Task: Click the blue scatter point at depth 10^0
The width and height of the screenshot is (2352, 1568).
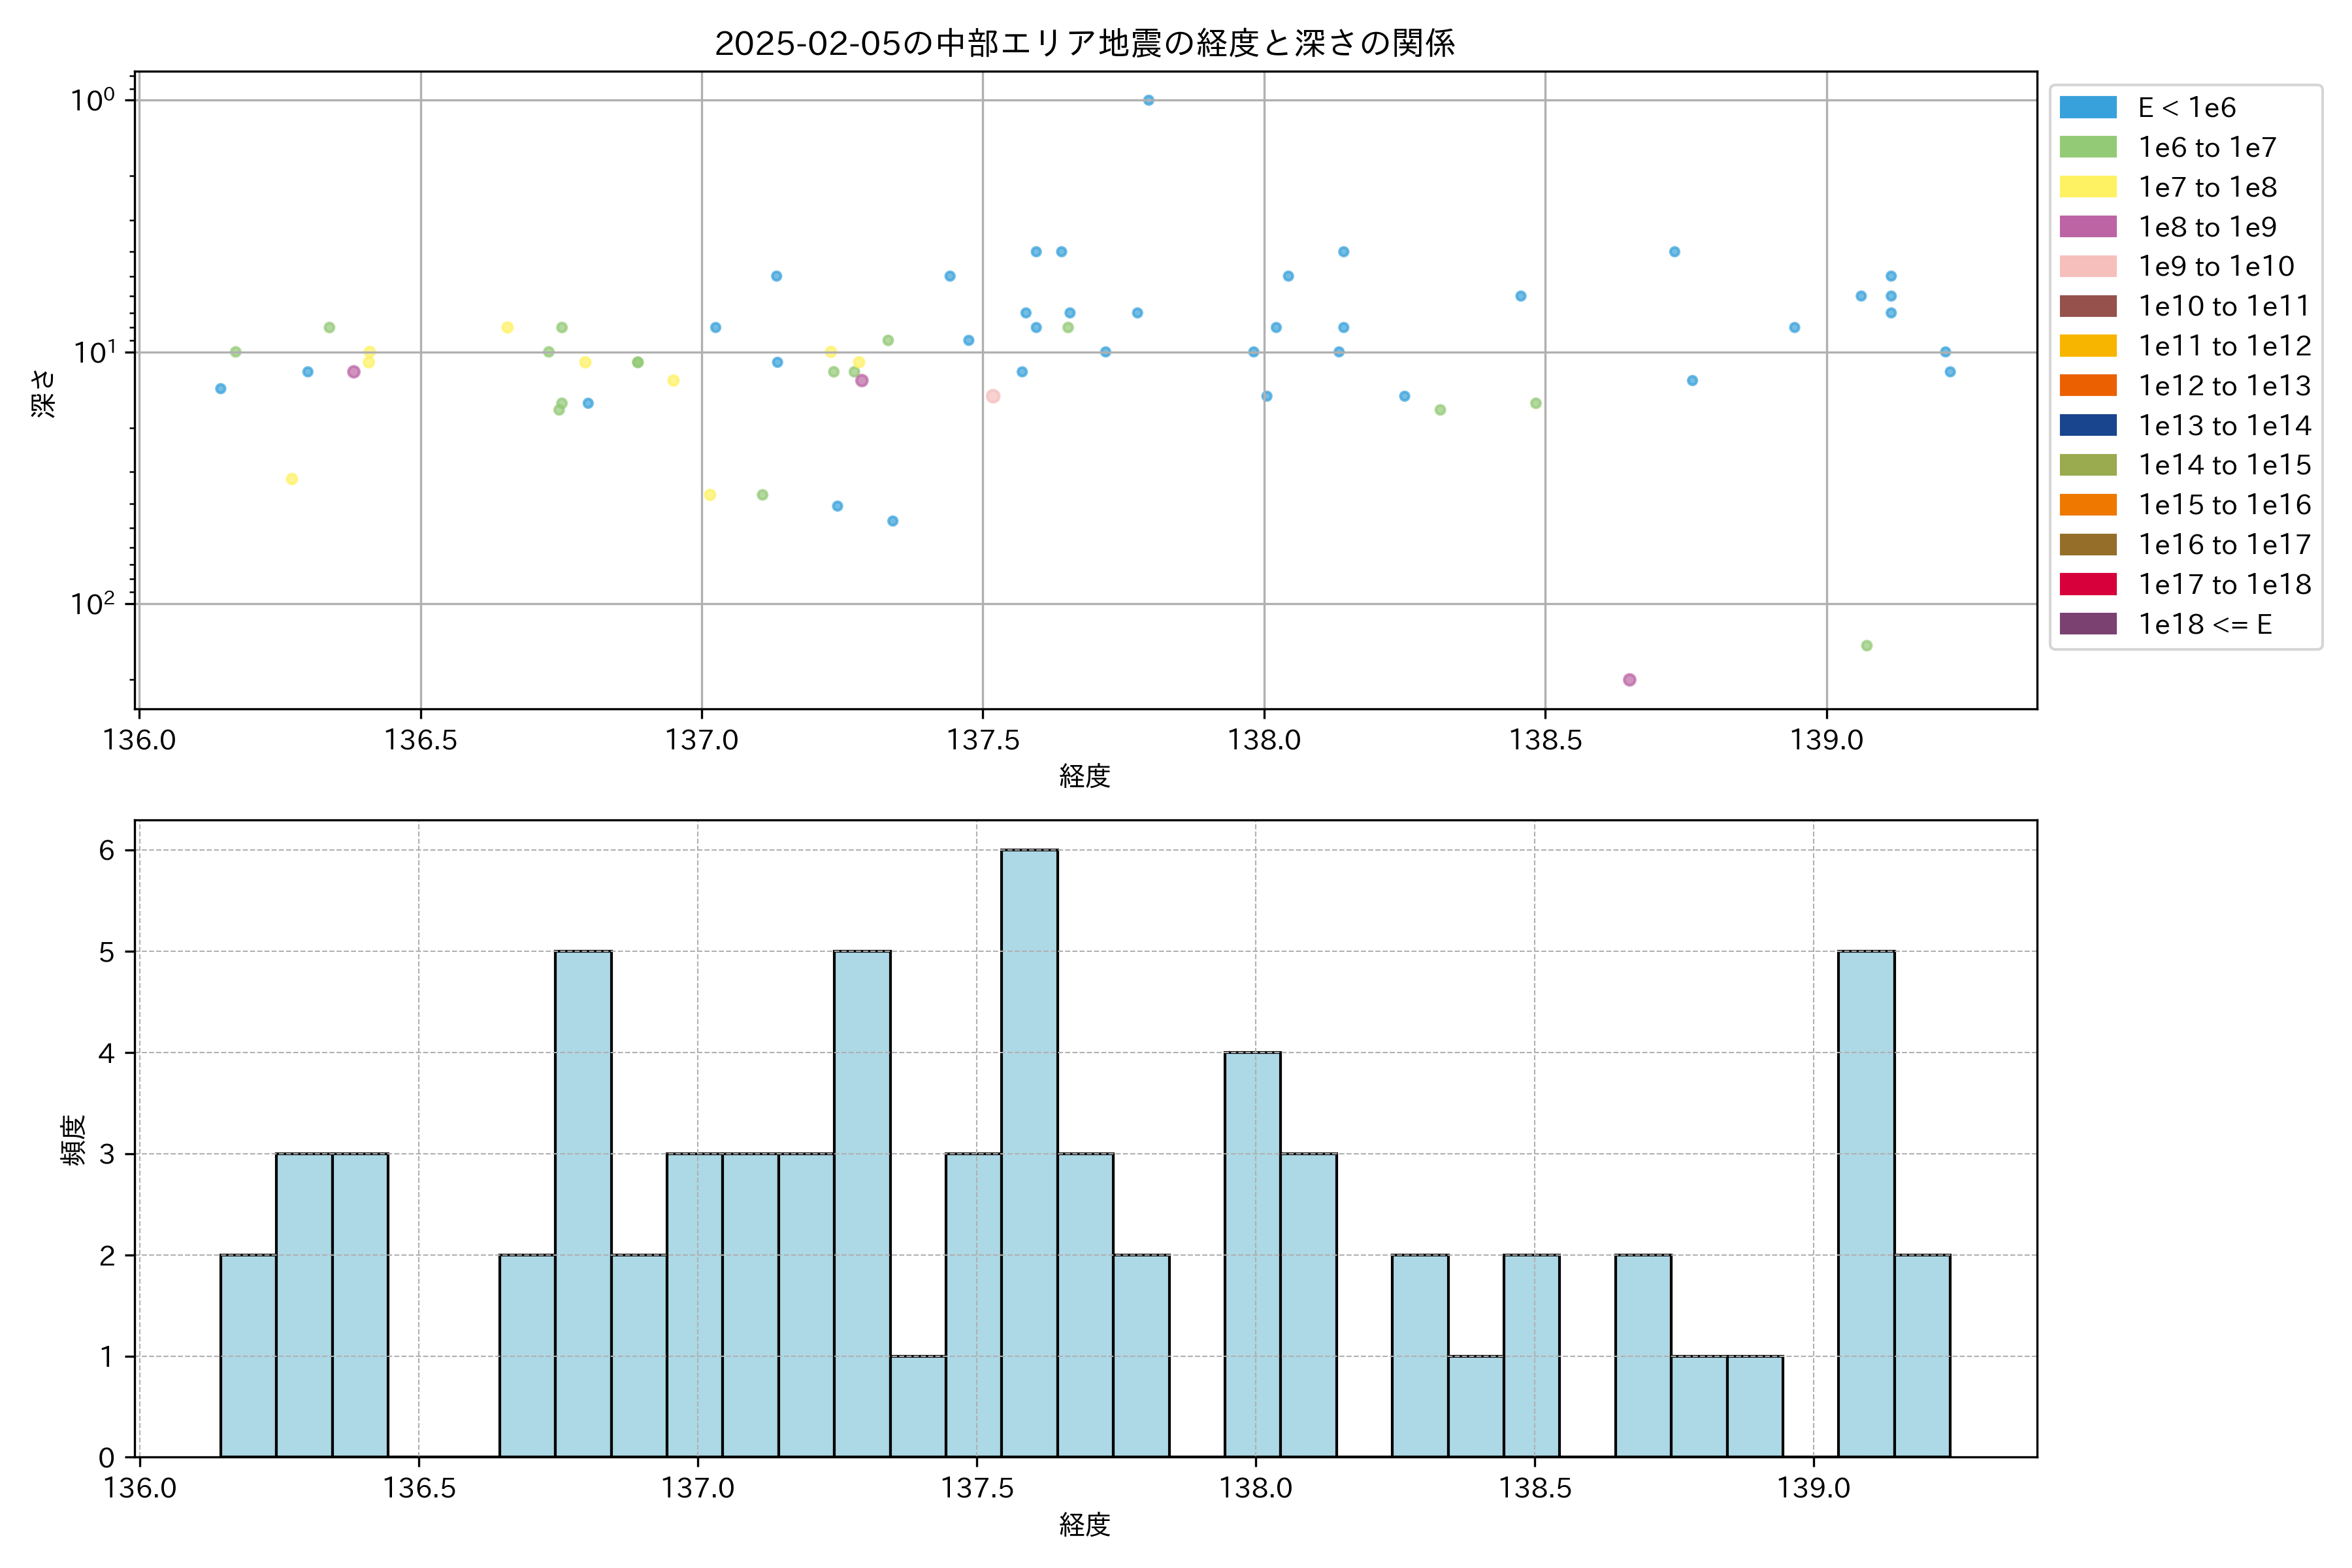Action: pos(1148,100)
